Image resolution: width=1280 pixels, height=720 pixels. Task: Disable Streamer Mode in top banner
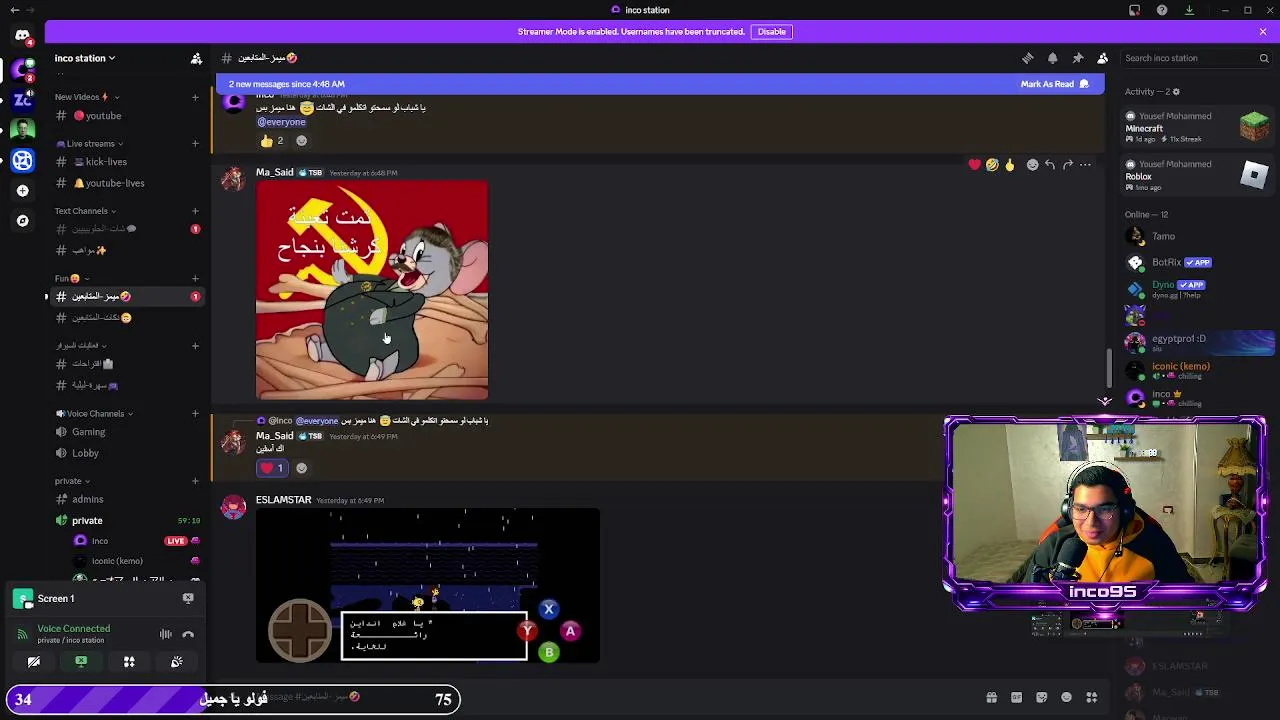point(771,32)
